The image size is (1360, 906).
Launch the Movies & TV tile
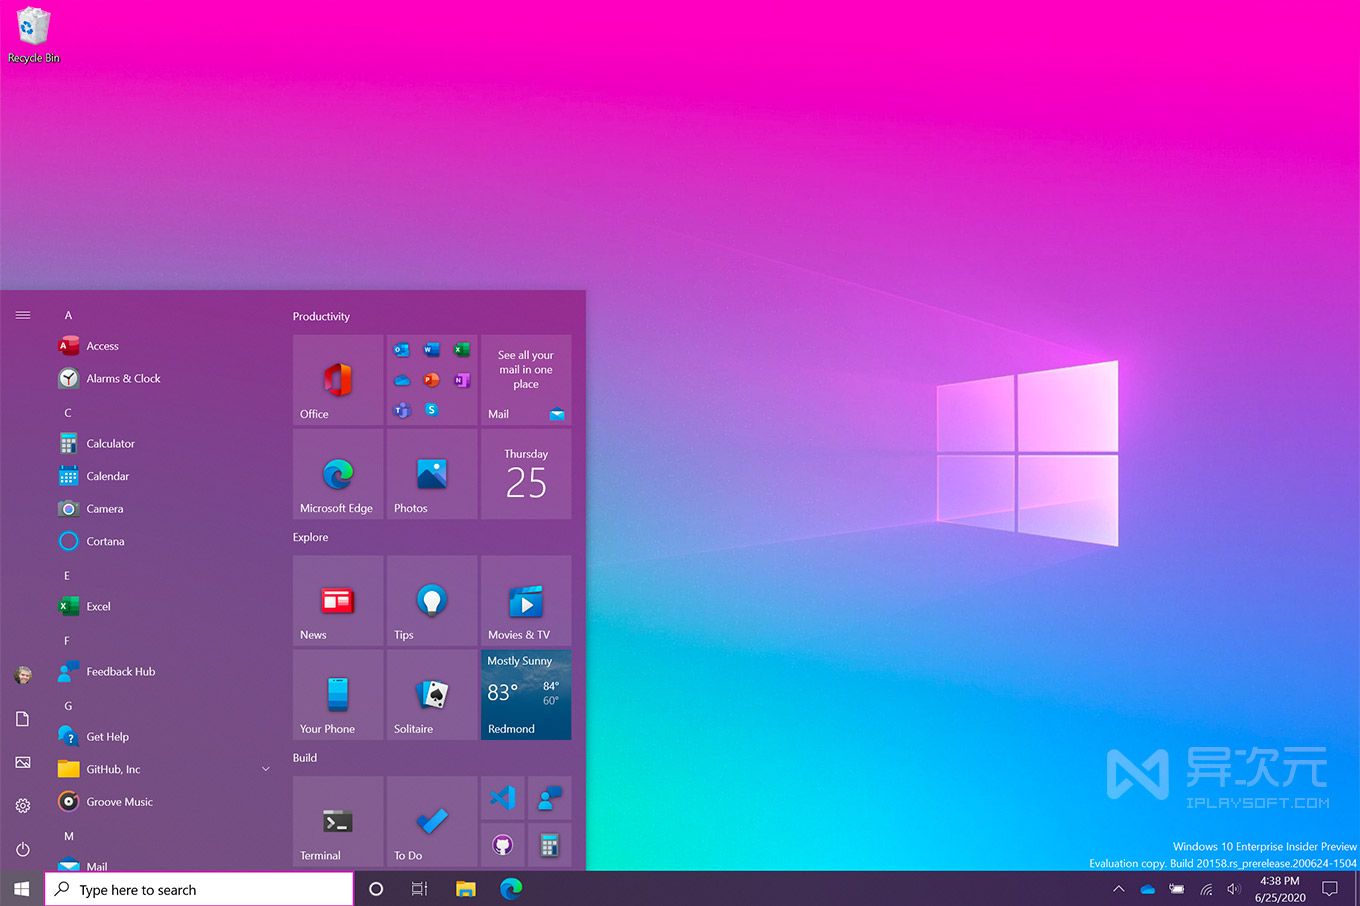coord(525,600)
